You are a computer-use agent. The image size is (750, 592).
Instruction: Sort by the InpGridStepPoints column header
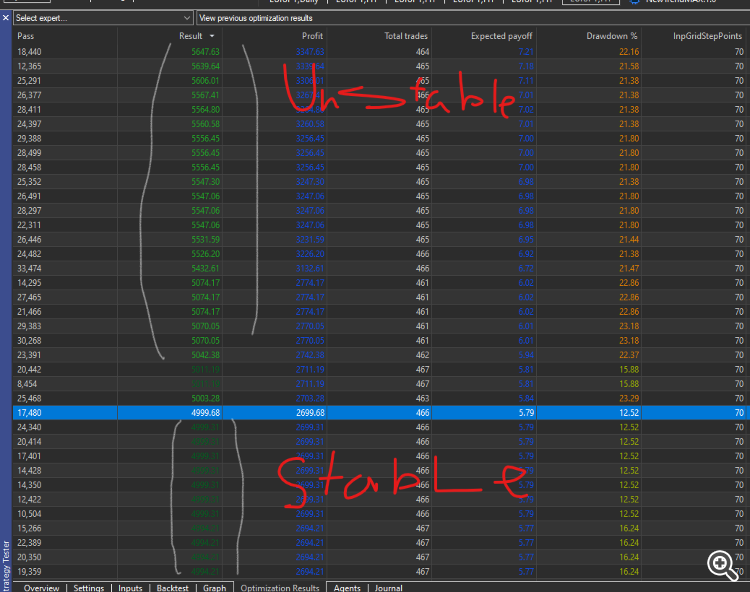click(707, 36)
